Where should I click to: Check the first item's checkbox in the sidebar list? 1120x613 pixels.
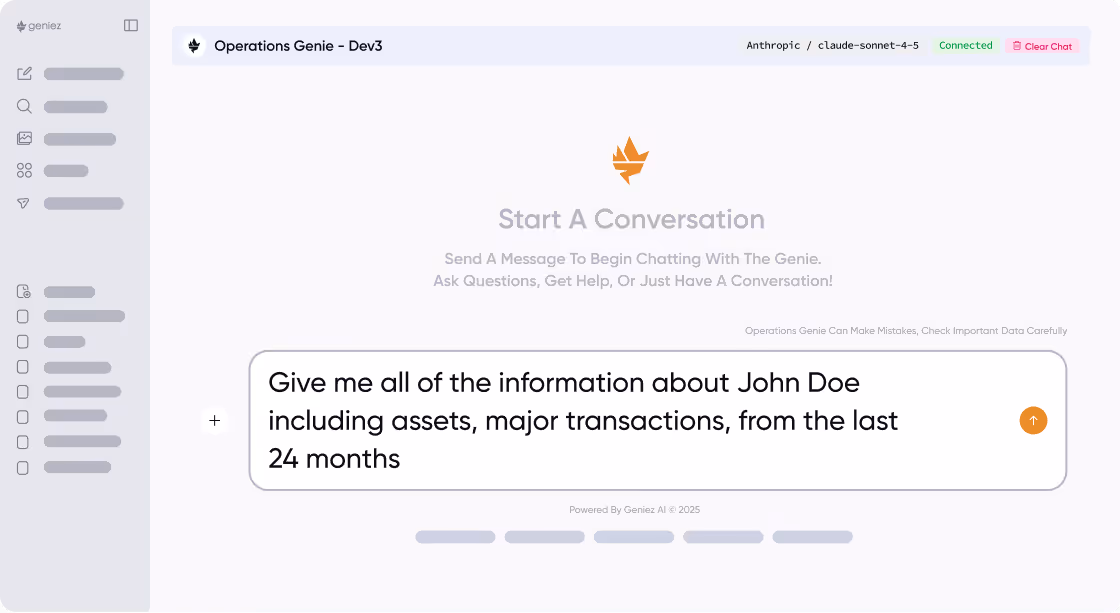[x=22, y=316]
